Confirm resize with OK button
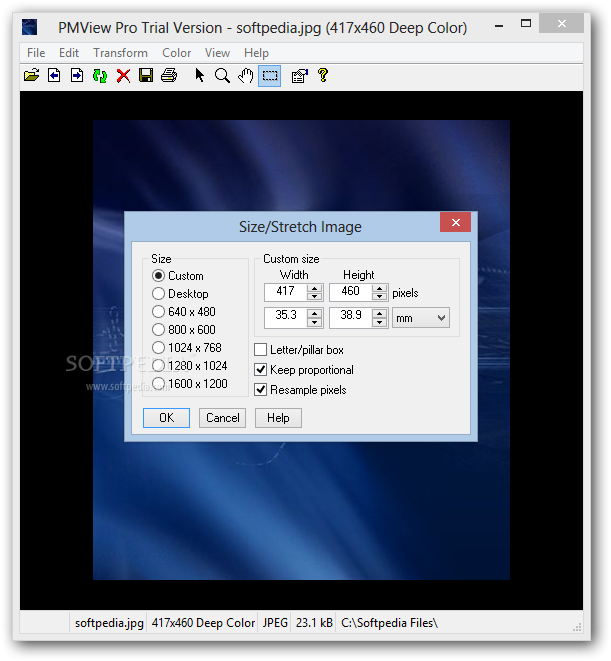This screenshot has height=661, width=611. pyautogui.click(x=166, y=418)
